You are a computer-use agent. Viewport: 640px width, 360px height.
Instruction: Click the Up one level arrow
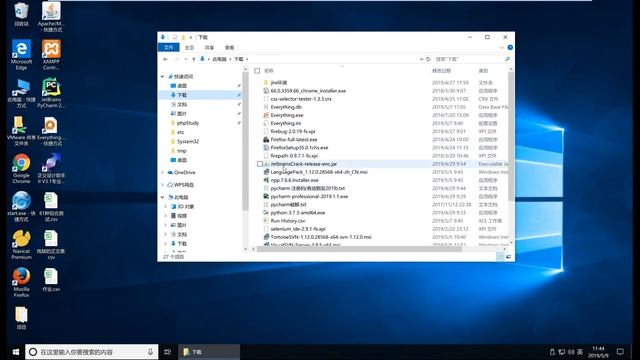(193, 59)
